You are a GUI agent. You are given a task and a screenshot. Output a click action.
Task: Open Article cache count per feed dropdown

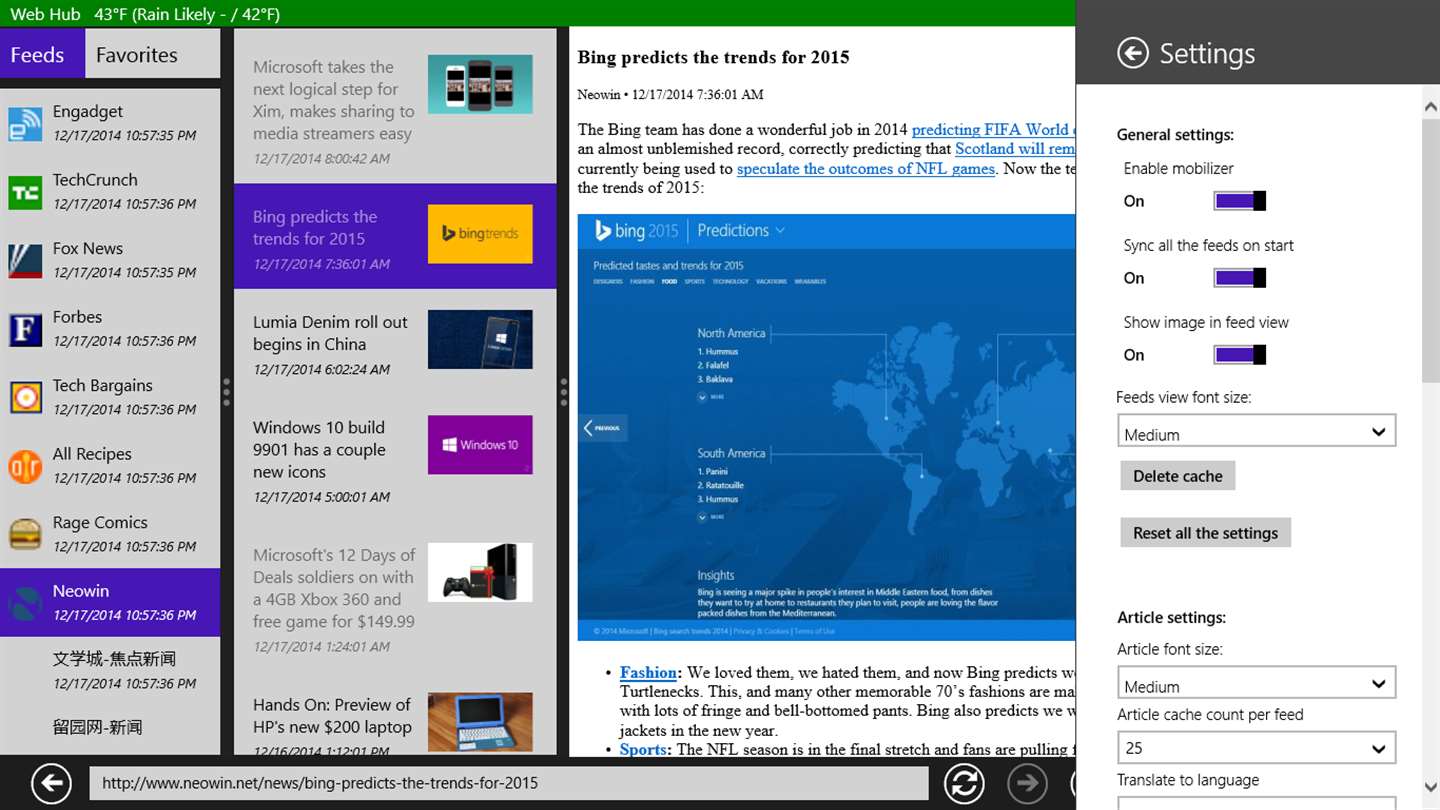click(1256, 747)
